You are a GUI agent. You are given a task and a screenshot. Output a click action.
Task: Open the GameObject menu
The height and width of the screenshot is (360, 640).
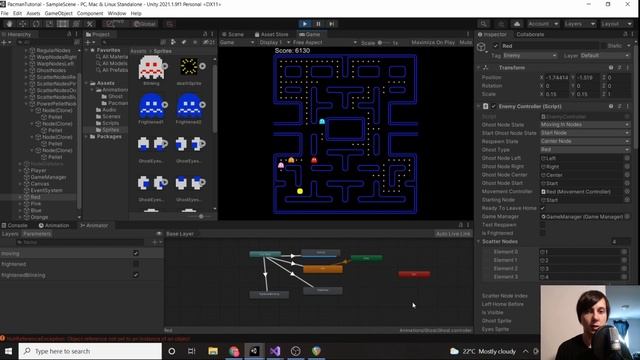pos(58,13)
